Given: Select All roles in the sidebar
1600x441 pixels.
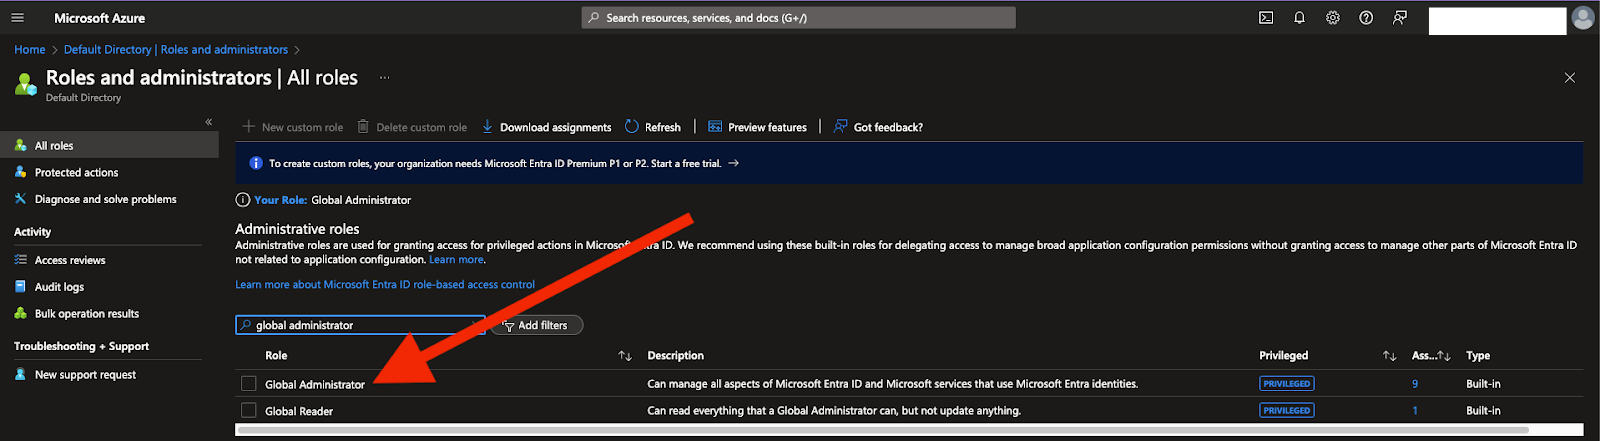Looking at the screenshot, I should pyautogui.click(x=109, y=145).
